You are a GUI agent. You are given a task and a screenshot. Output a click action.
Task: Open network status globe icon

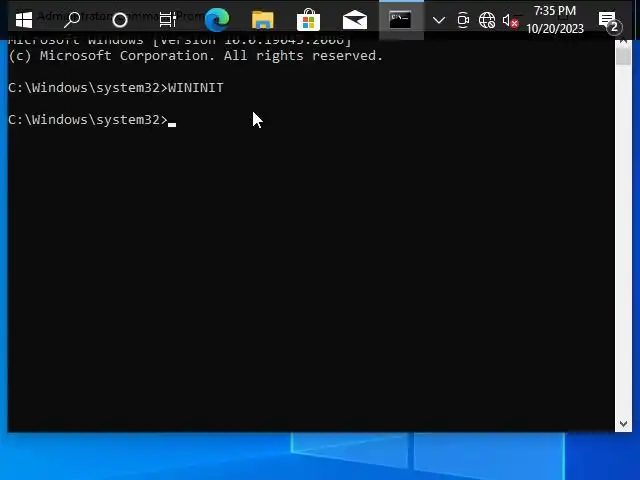coord(487,20)
